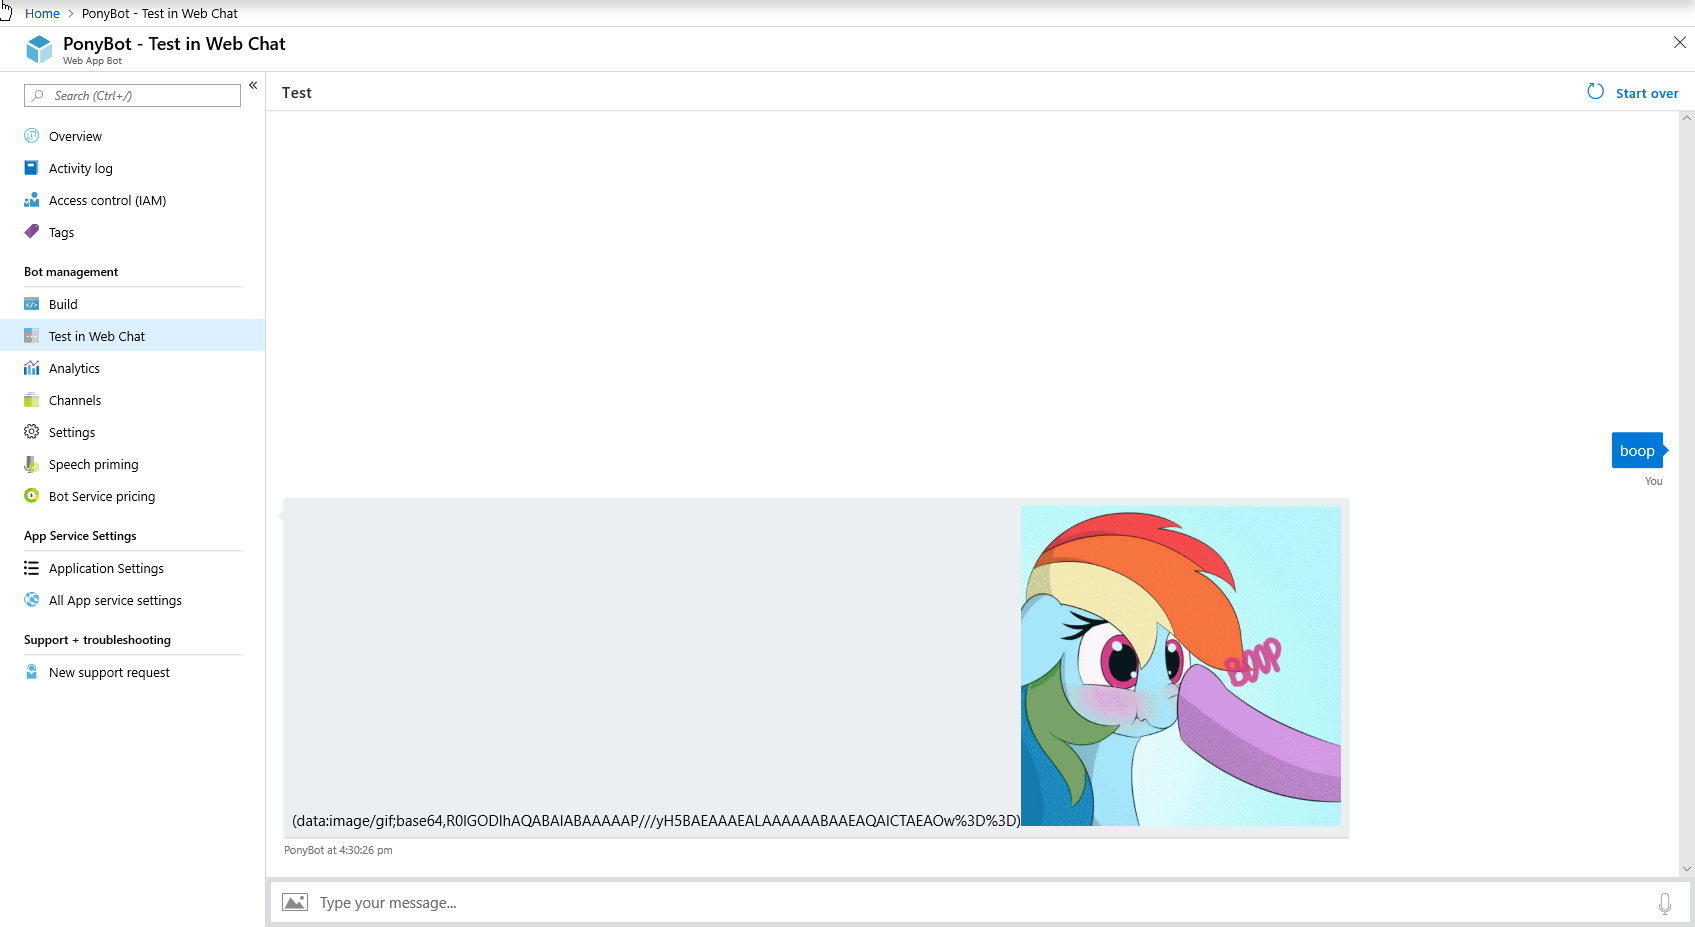This screenshot has height=927, width=1695.
Task: Click the purple Tags icon
Action: click(32, 232)
